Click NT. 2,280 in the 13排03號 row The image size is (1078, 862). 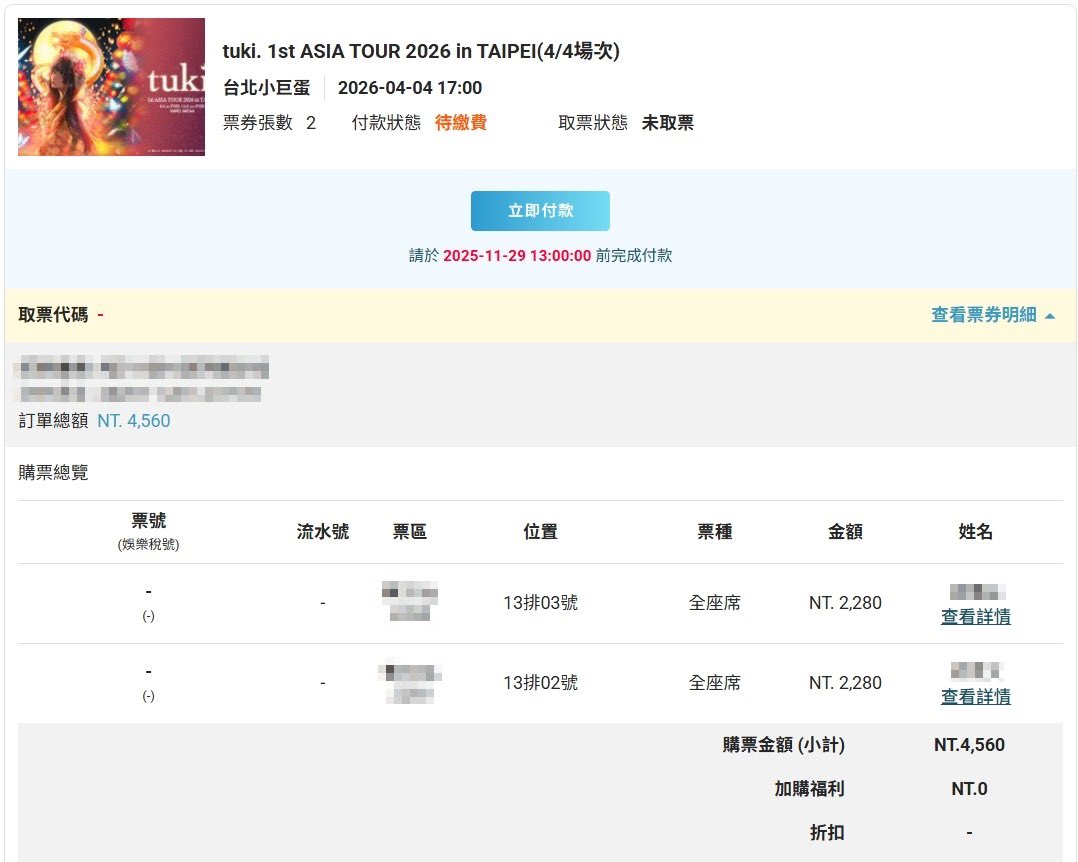click(845, 603)
